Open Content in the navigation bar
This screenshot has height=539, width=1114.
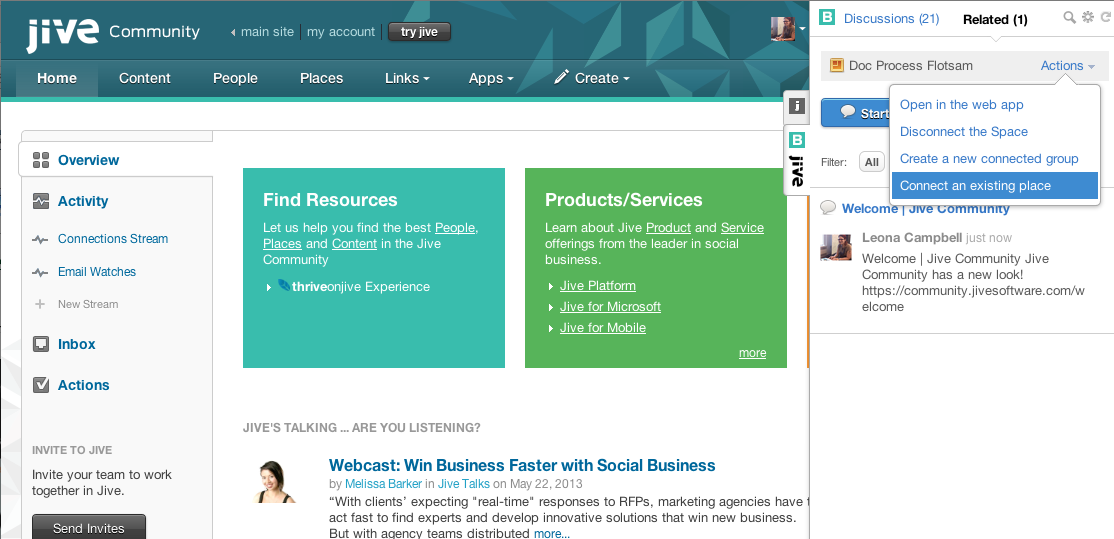click(x=145, y=78)
